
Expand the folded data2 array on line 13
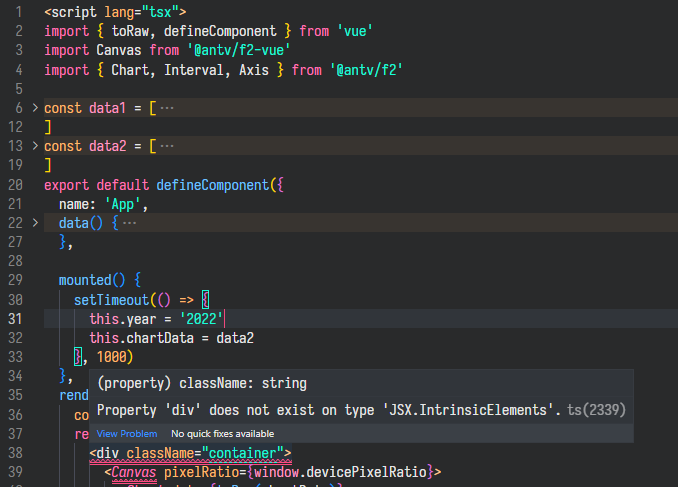pos(35,146)
